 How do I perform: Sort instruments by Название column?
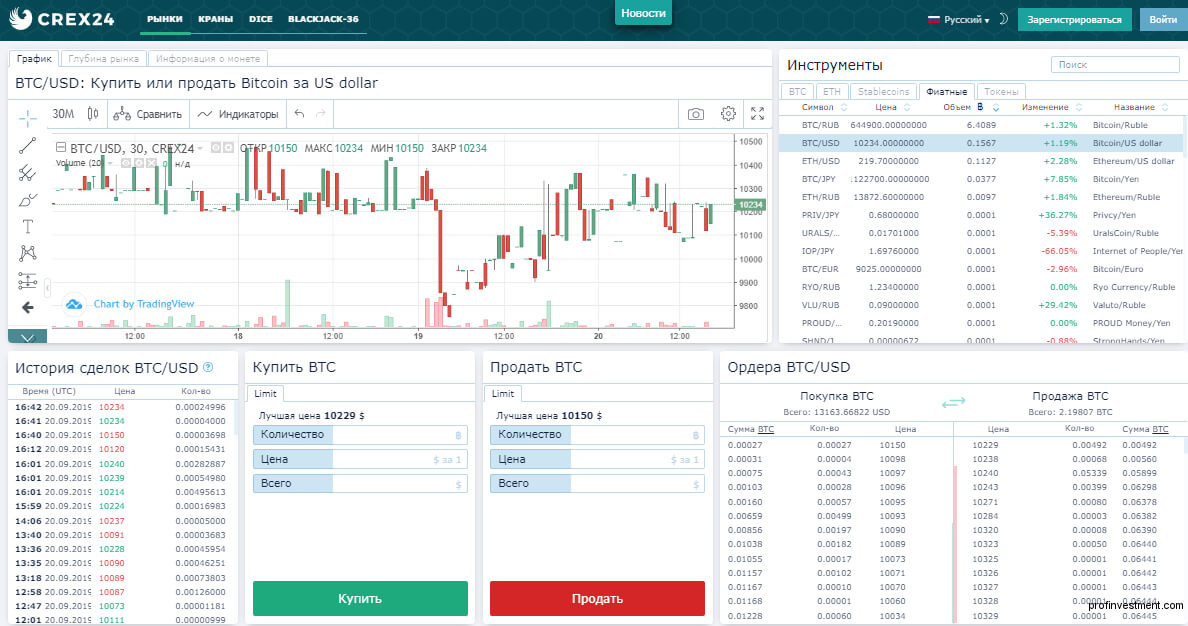pos(1140,108)
